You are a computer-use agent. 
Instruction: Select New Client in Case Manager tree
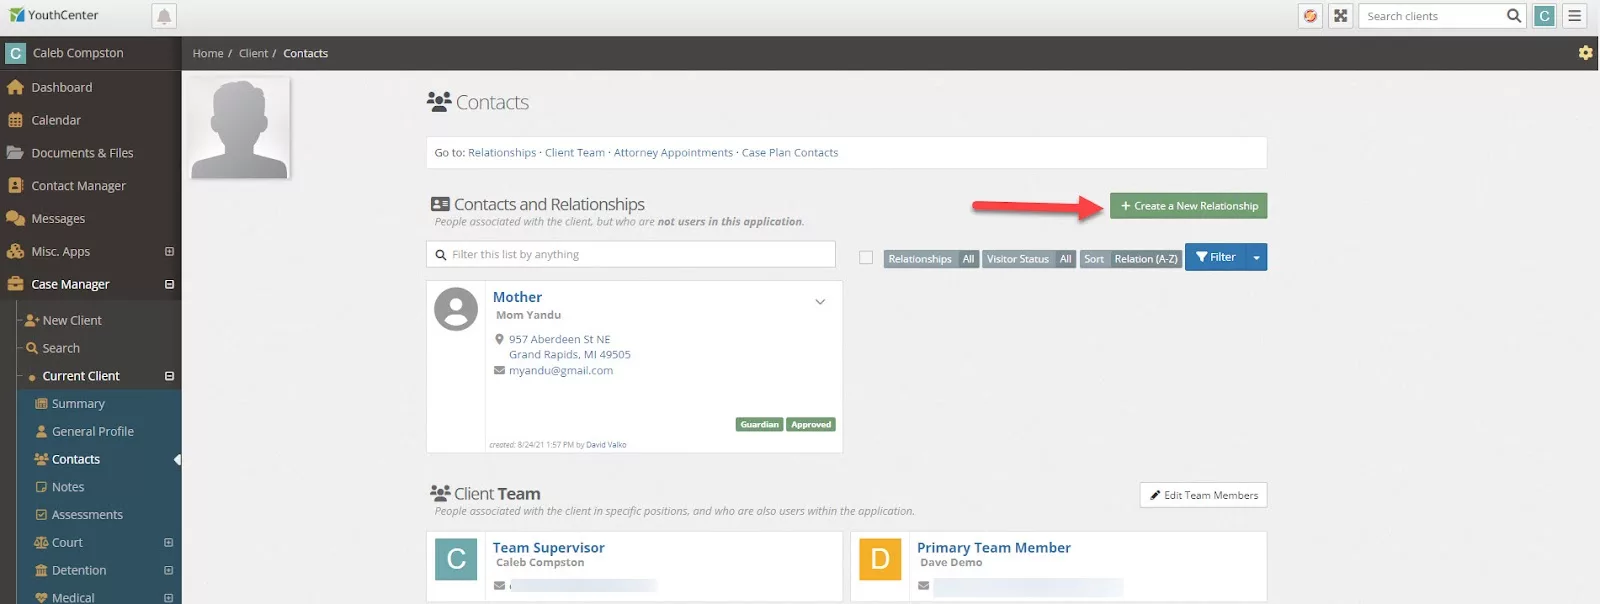click(72, 321)
